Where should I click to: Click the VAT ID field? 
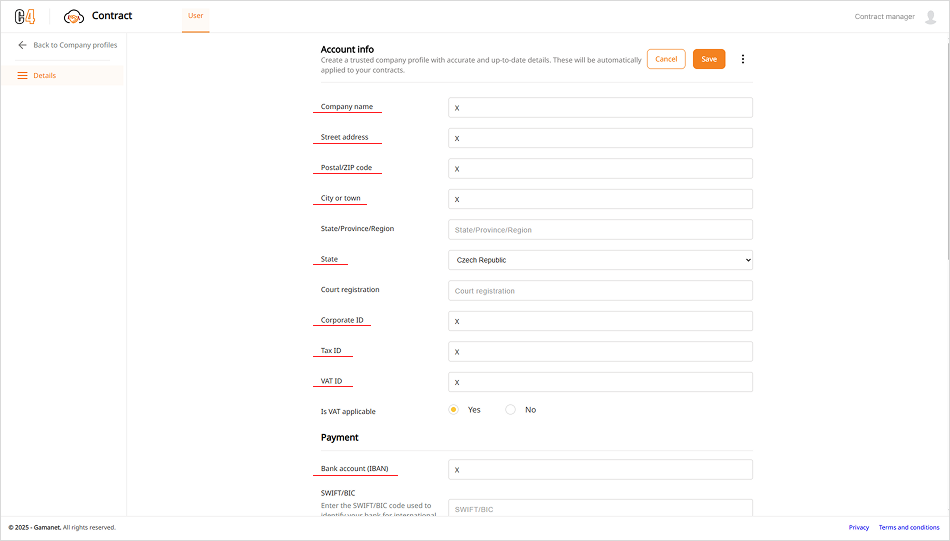[x=600, y=382]
